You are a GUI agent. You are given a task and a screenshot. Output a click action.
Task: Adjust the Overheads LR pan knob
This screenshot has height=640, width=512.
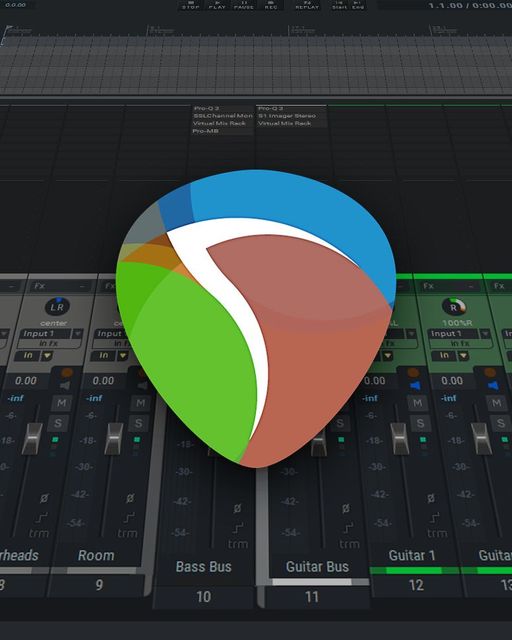[x=57, y=307]
